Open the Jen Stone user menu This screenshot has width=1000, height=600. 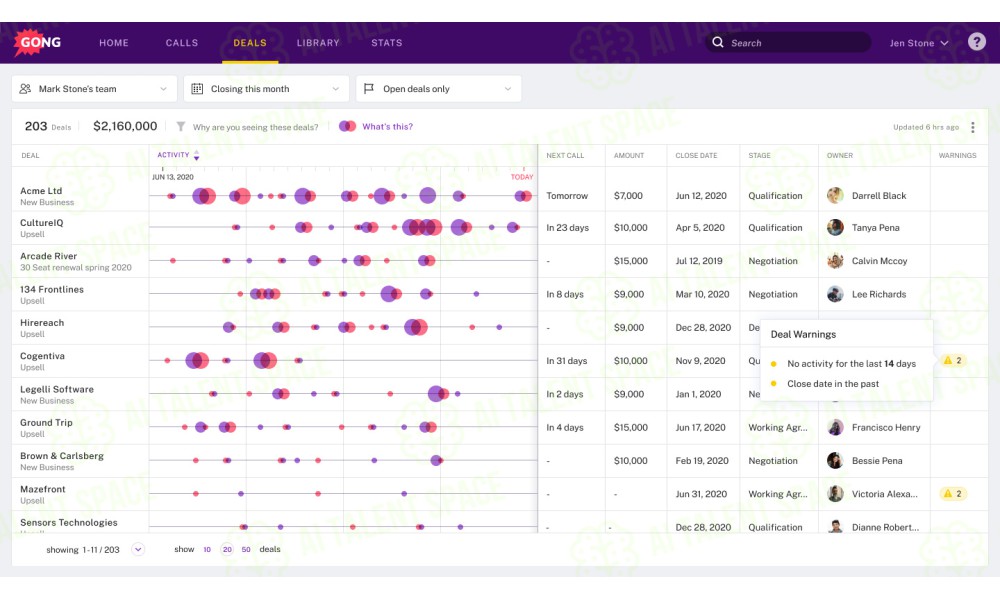(918, 43)
